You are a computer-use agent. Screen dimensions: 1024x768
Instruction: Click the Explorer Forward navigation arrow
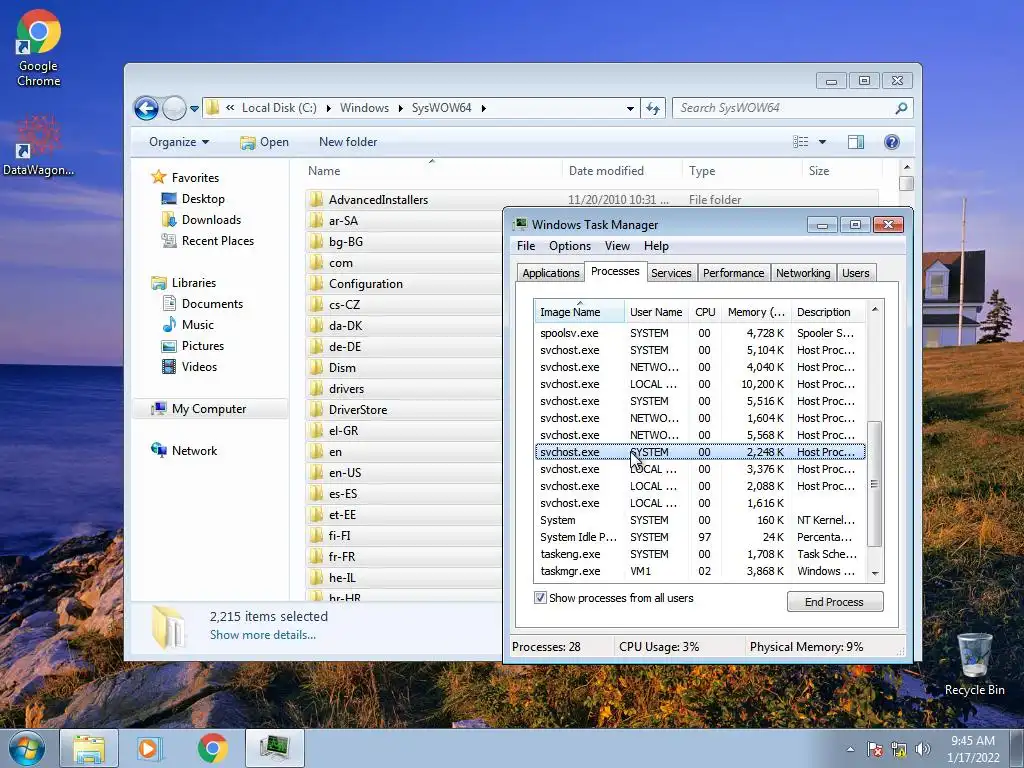[x=174, y=108]
